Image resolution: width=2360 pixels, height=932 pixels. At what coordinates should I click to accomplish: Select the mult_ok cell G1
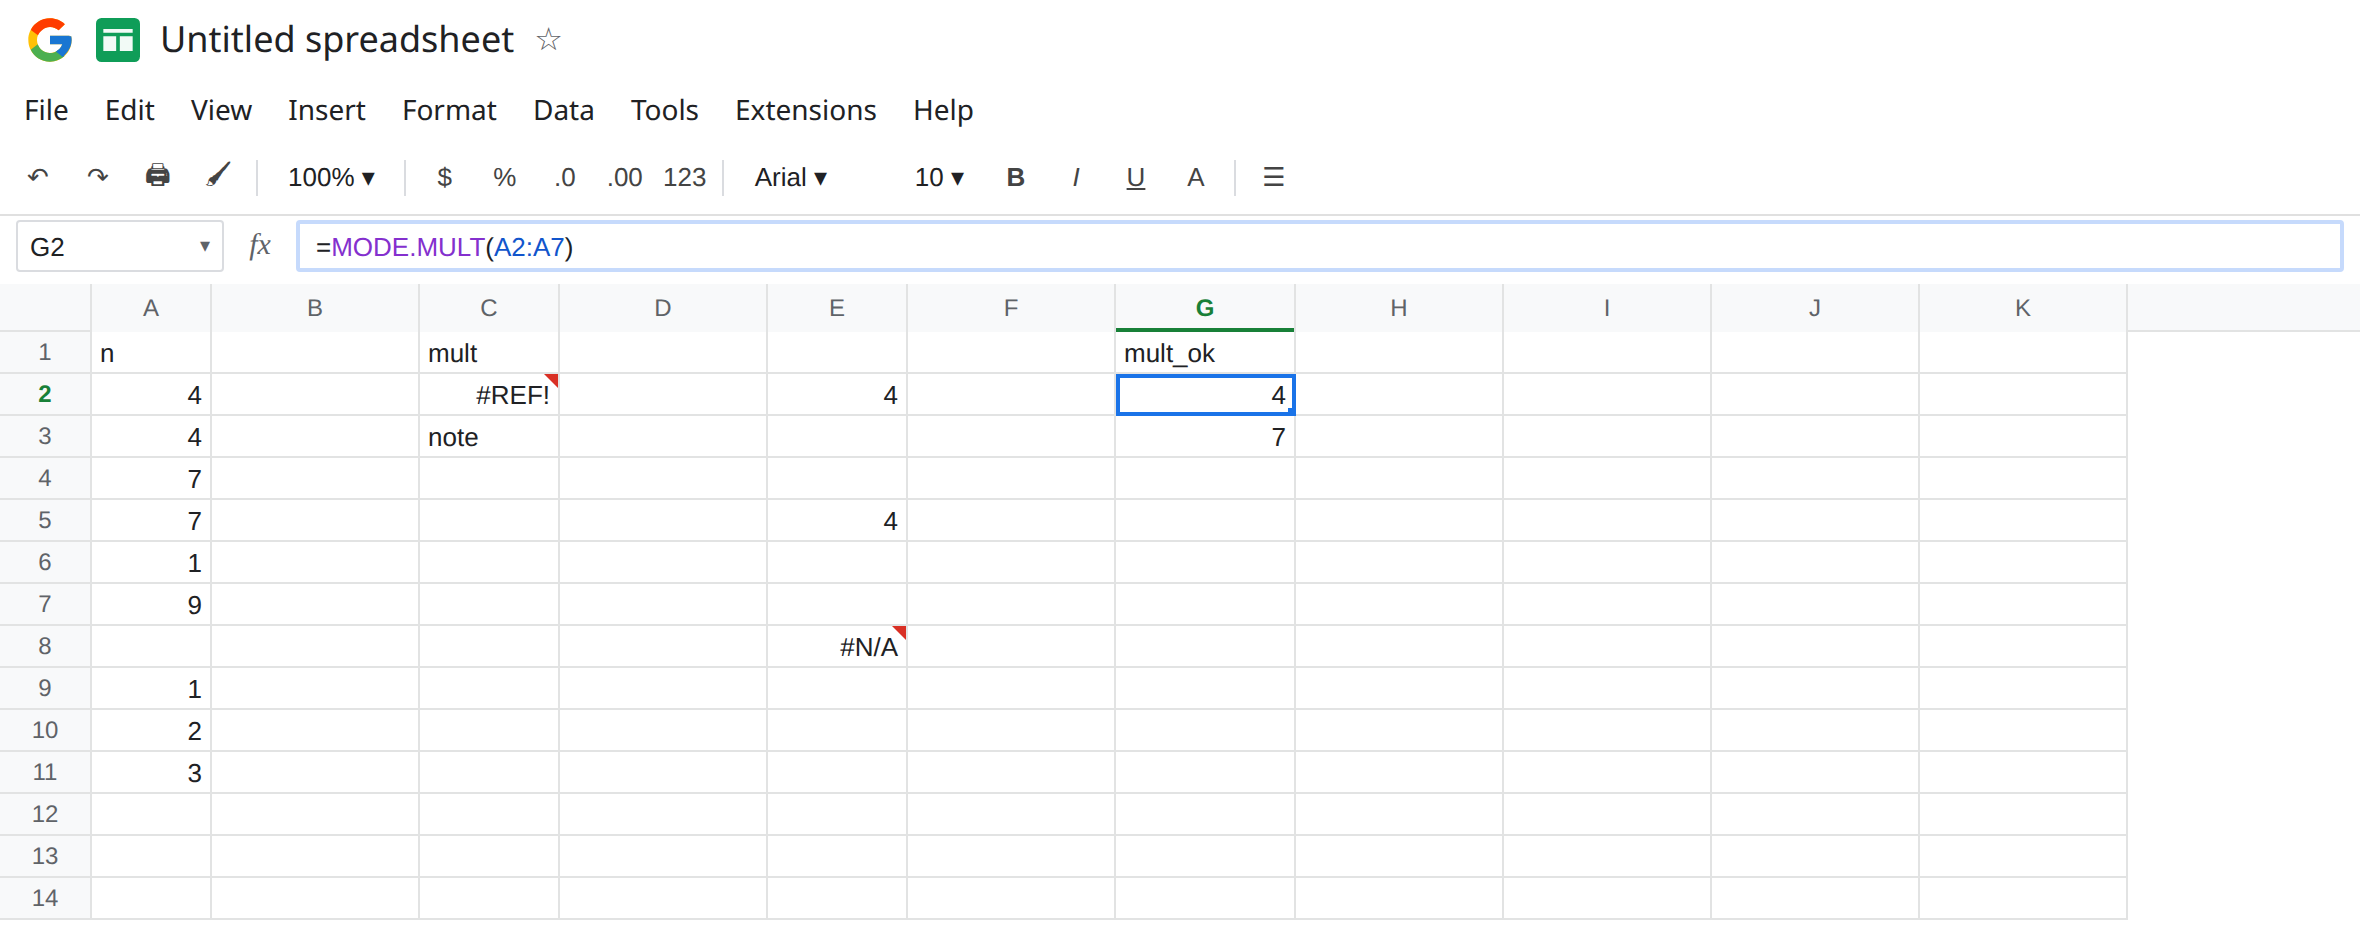pos(1205,353)
